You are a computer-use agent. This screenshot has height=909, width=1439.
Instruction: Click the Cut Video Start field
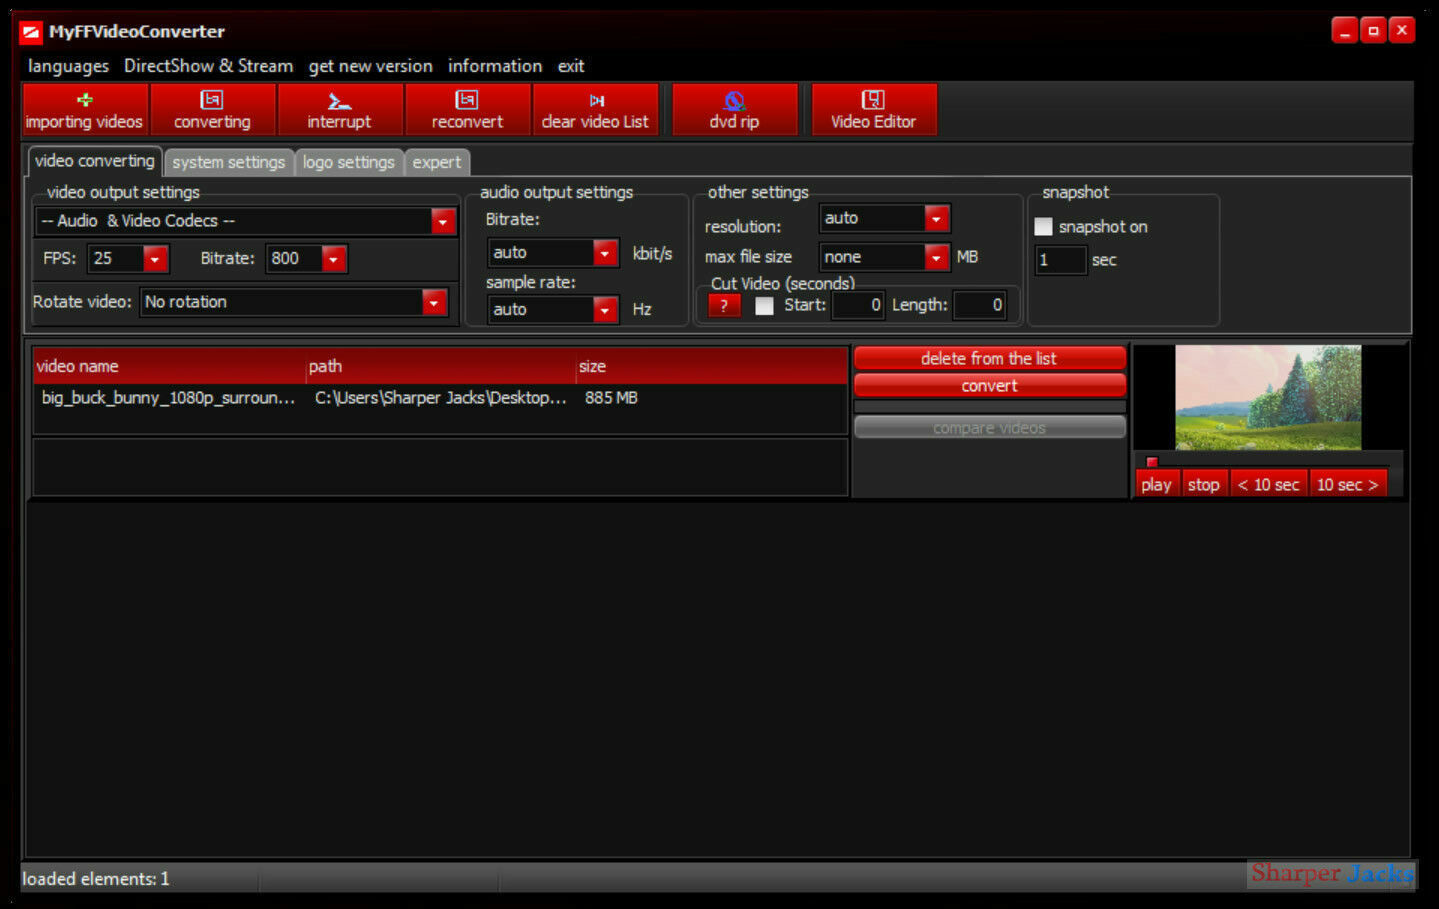click(858, 305)
